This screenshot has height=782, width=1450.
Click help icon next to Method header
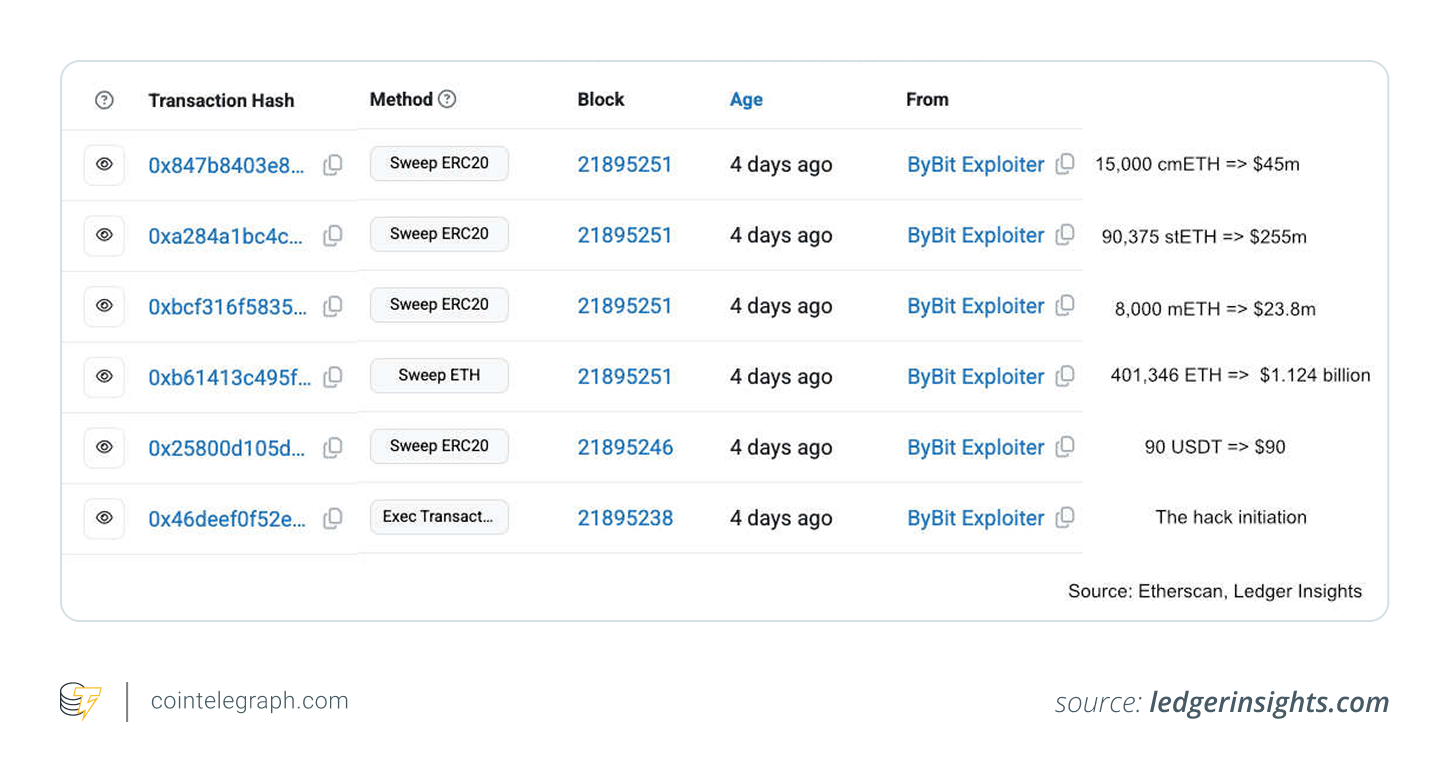click(447, 99)
